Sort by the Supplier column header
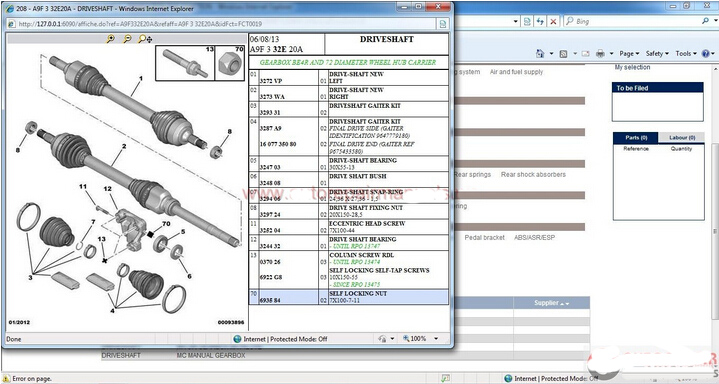 point(552,303)
